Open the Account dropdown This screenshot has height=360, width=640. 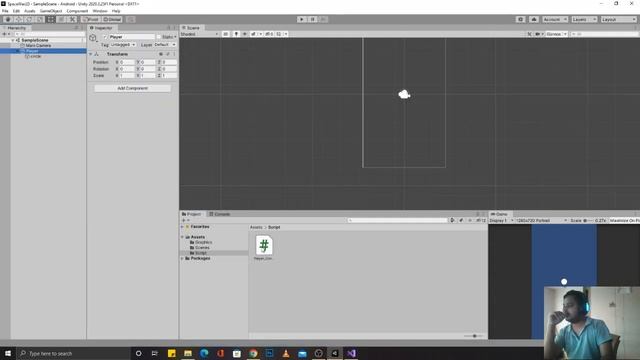pos(555,19)
